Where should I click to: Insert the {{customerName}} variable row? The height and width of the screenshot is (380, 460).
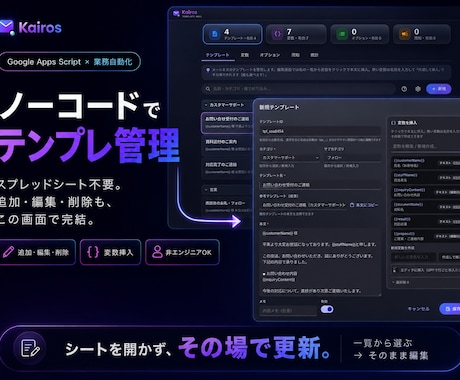[x=425, y=163]
